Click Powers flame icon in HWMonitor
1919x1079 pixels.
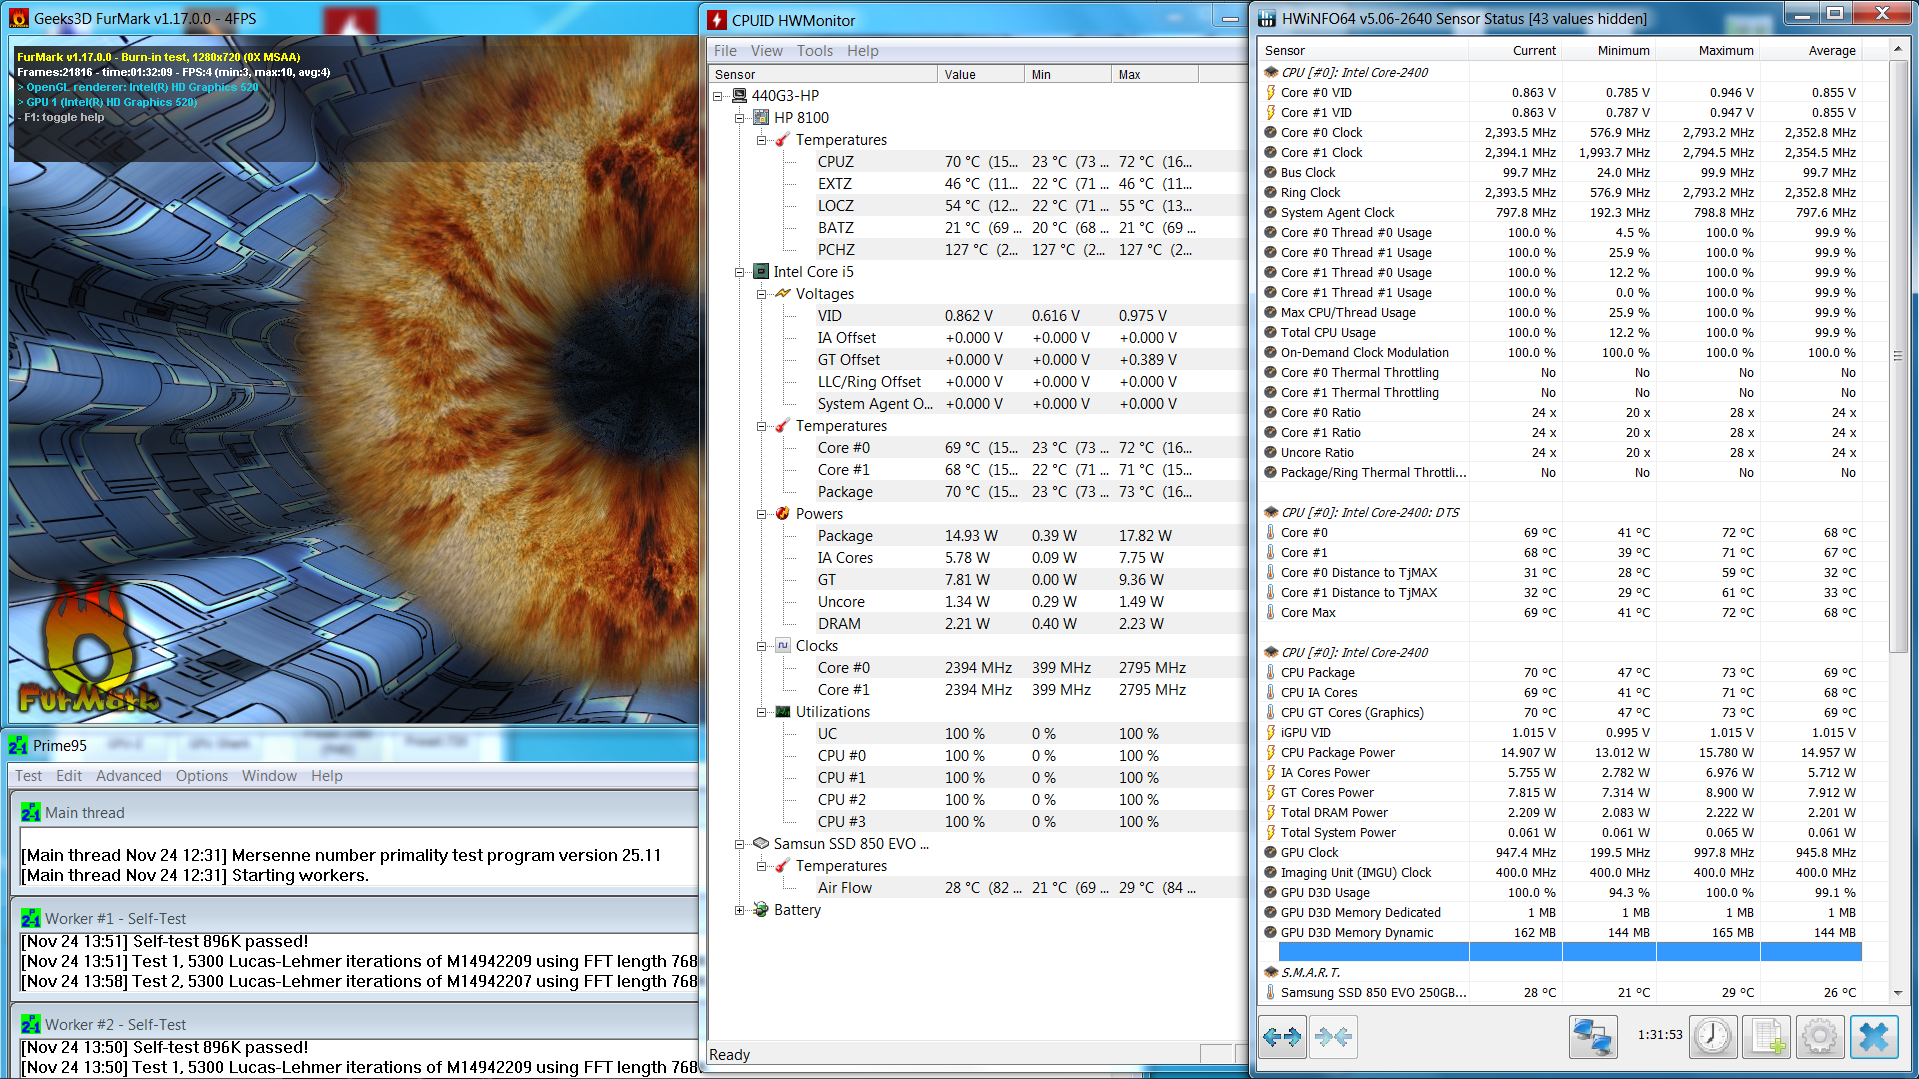[x=783, y=513]
